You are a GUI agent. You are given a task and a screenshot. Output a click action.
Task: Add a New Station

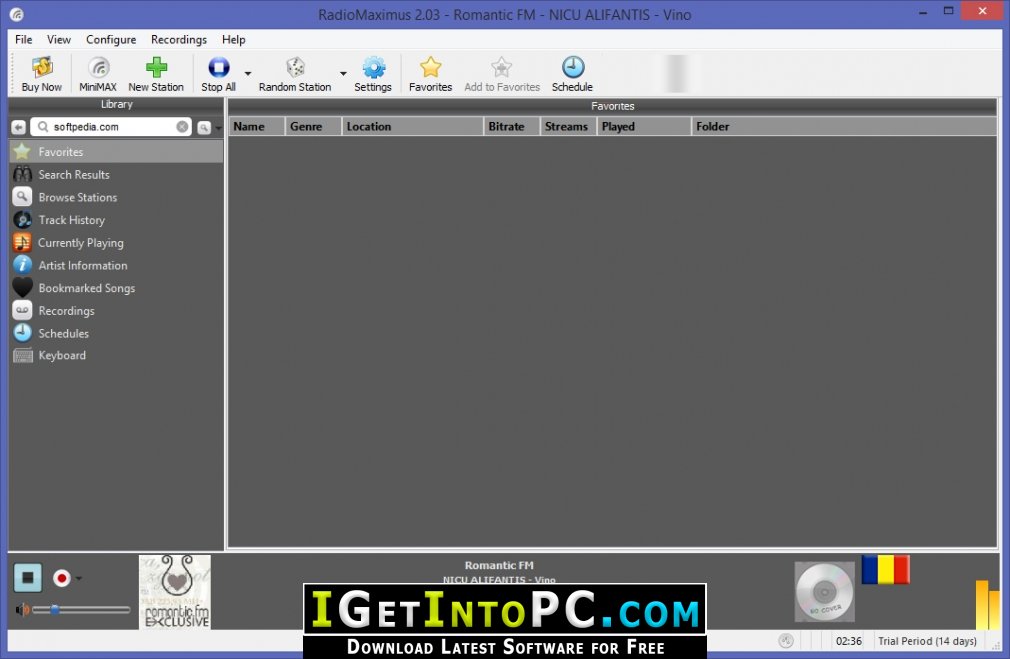click(156, 74)
